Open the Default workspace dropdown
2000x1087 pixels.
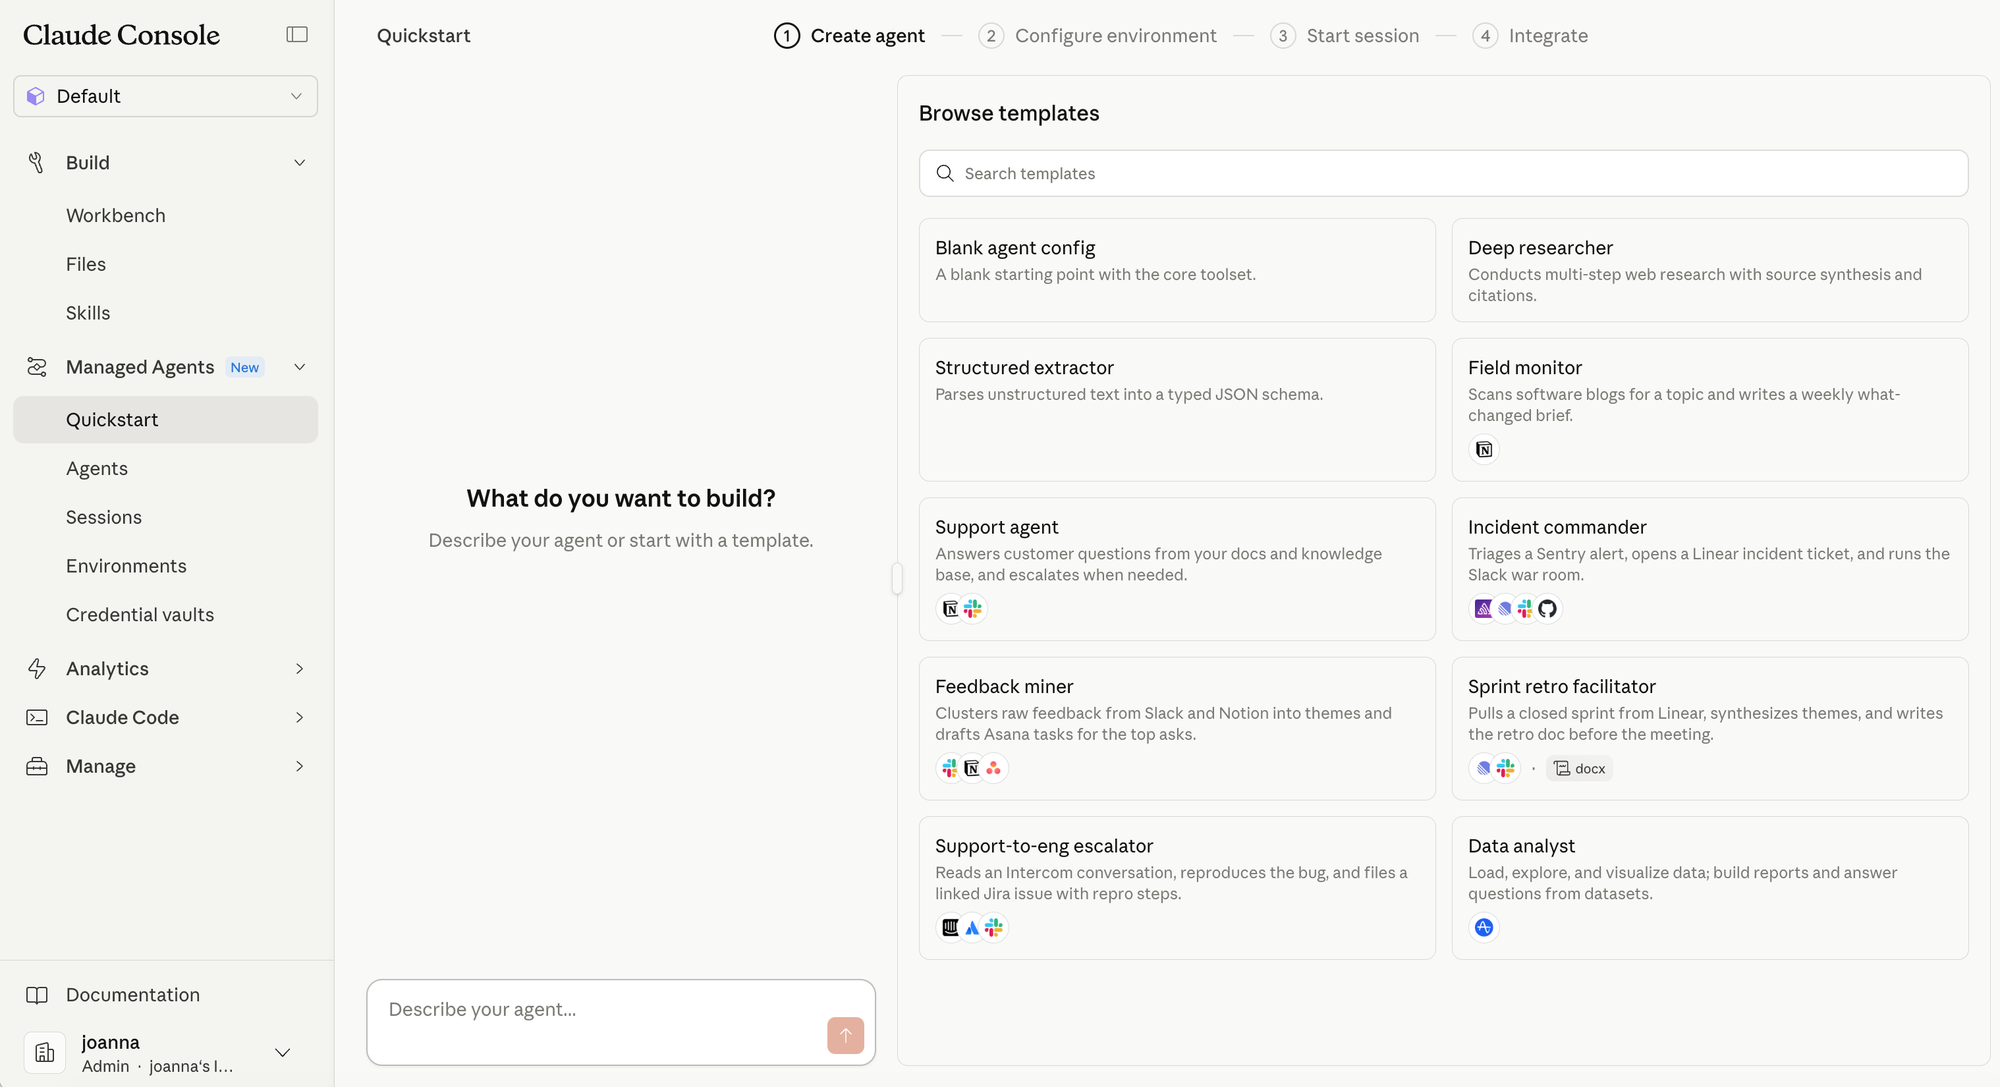pos(166,96)
